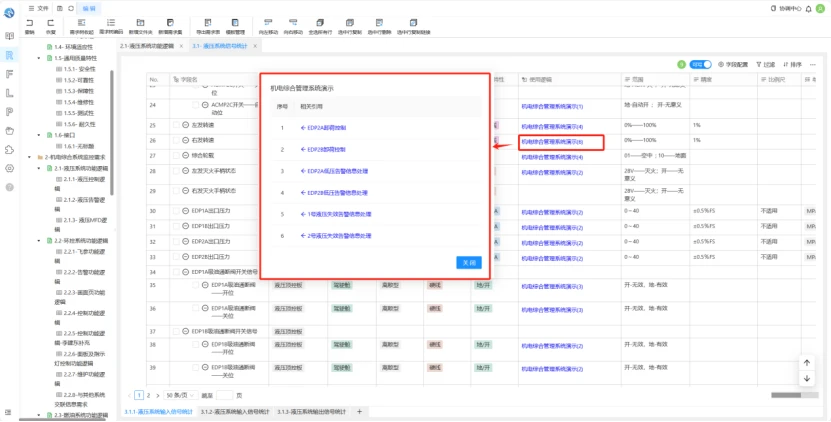Check the checkbox in row 26 右发转速
The image size is (831, 422).
coord(176,140)
